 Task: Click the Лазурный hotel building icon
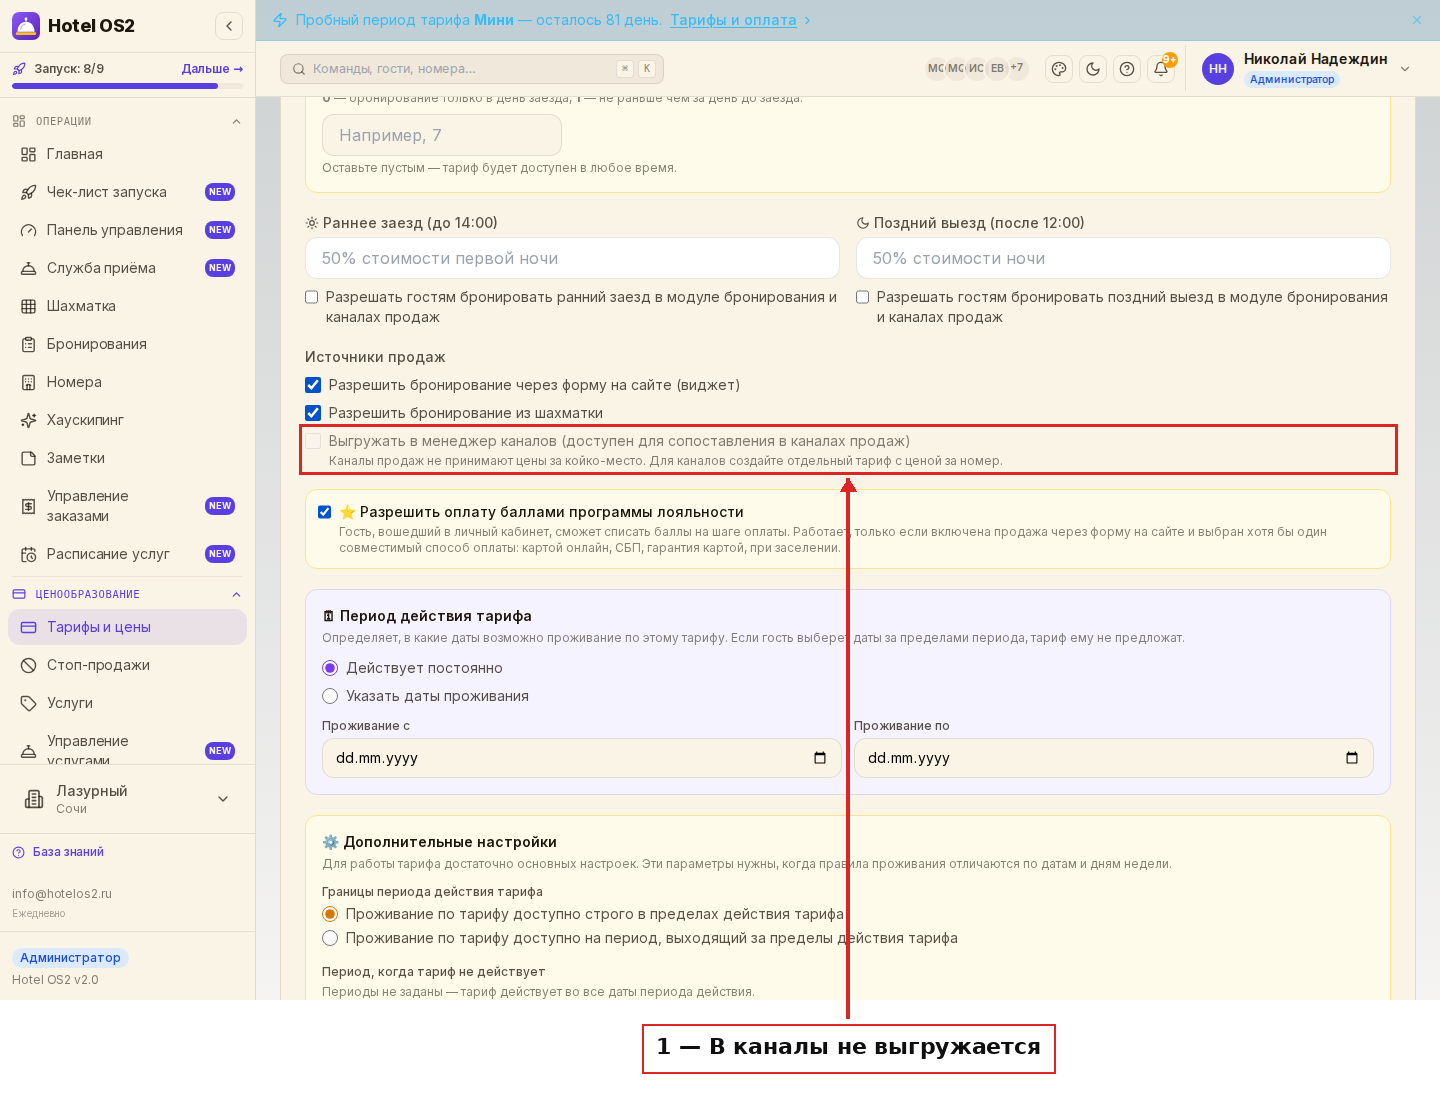[x=34, y=799]
